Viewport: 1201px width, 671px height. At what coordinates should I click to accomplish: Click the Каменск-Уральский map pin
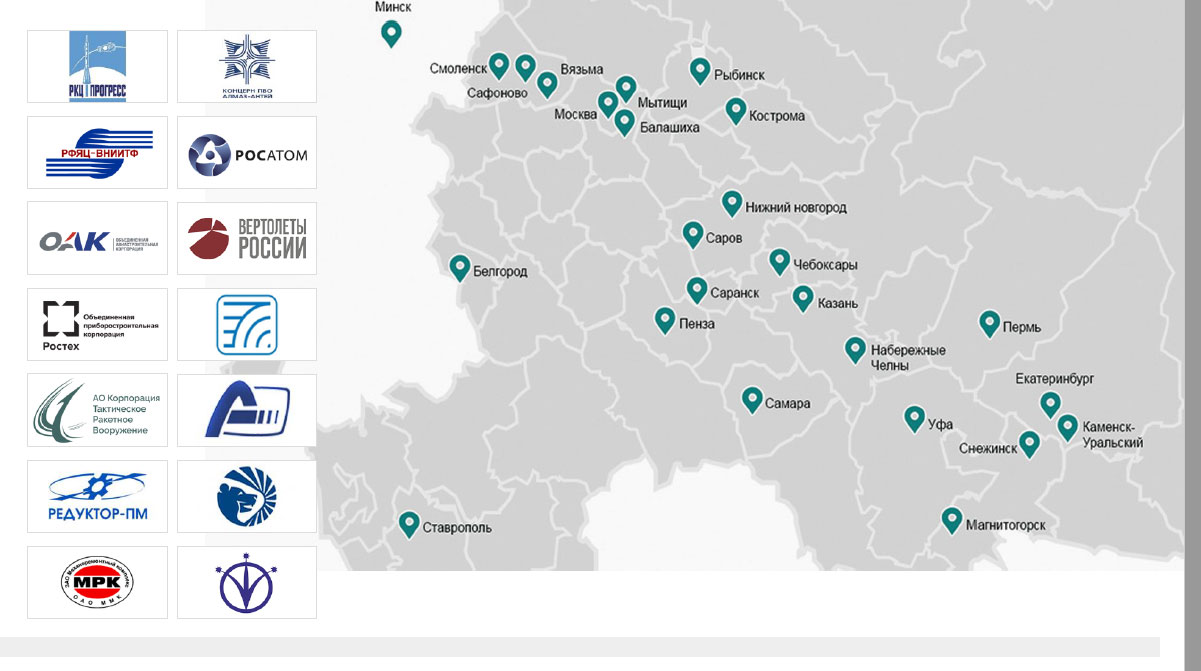pyautogui.click(x=1068, y=427)
